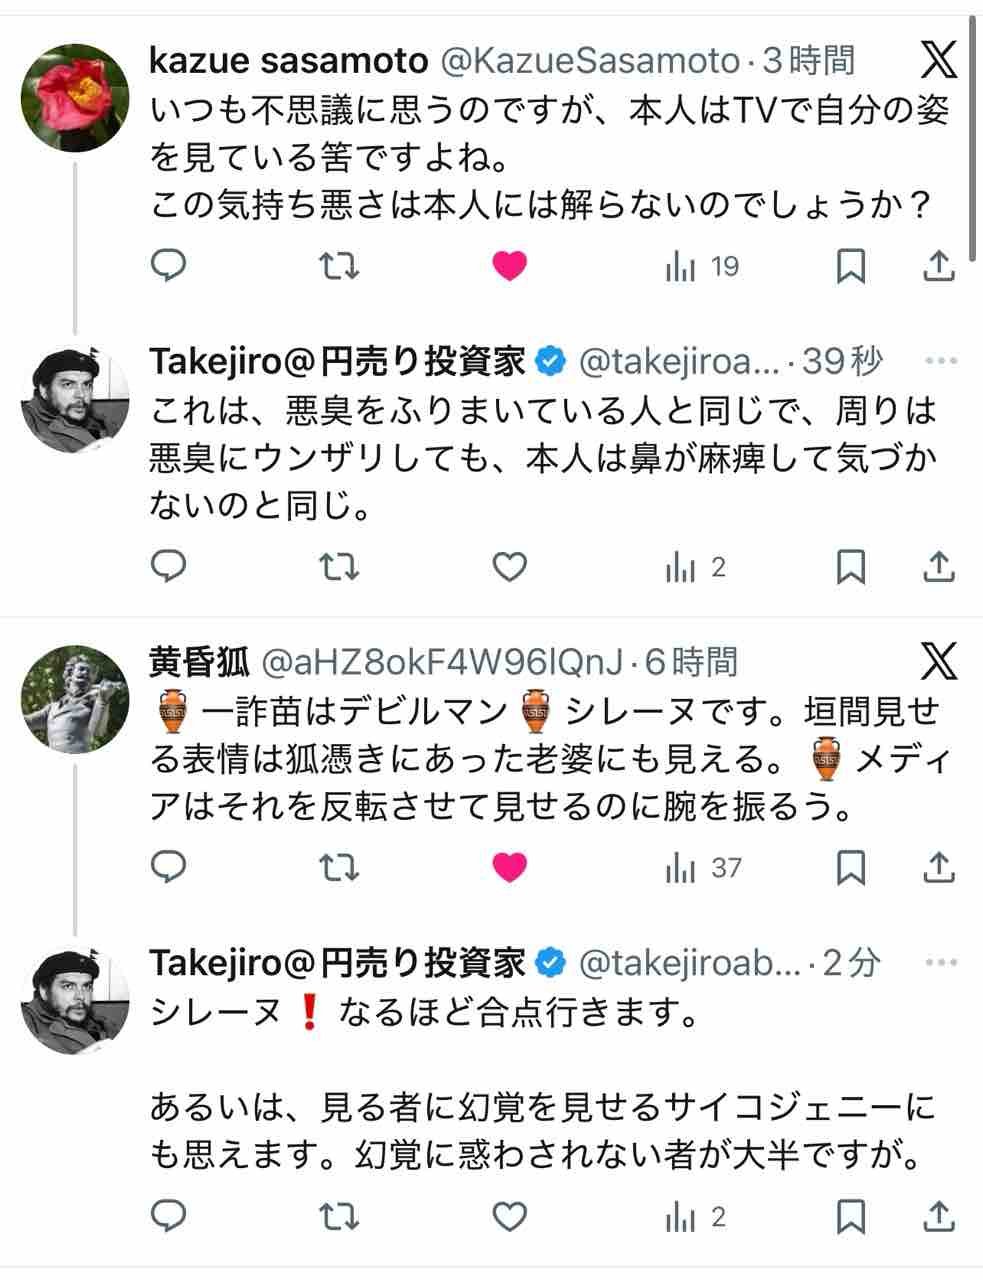The width and height of the screenshot is (983, 1280).
Task: Open X logo on 黄昏狐's tweet
Action: tap(938, 661)
